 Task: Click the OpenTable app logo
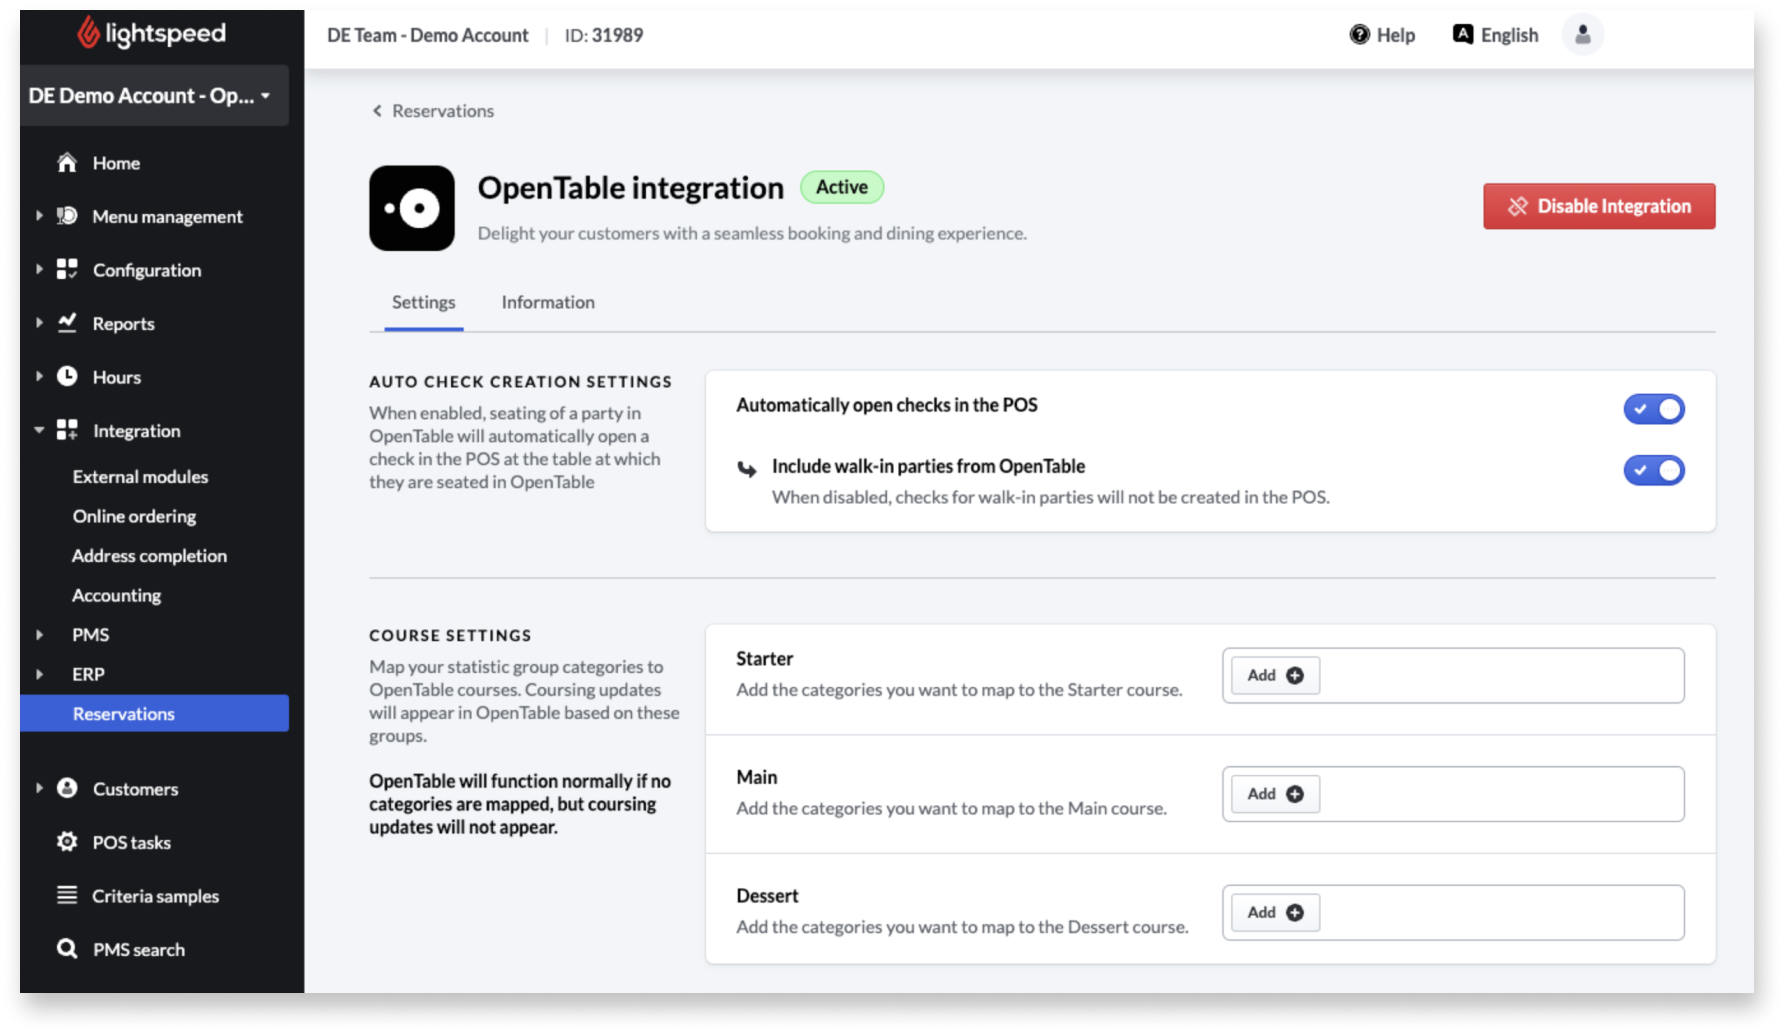pos(412,208)
